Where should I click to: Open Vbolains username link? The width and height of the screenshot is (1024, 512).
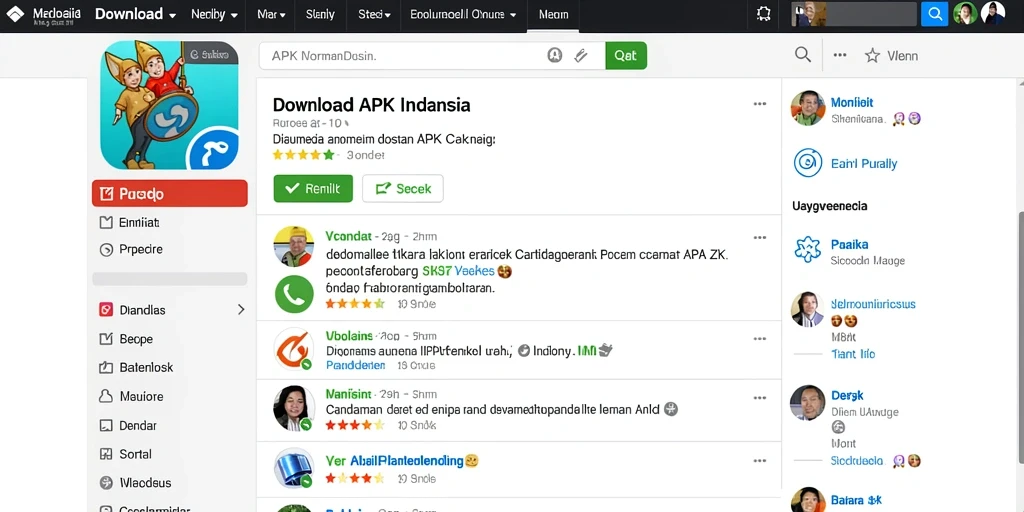coord(349,336)
